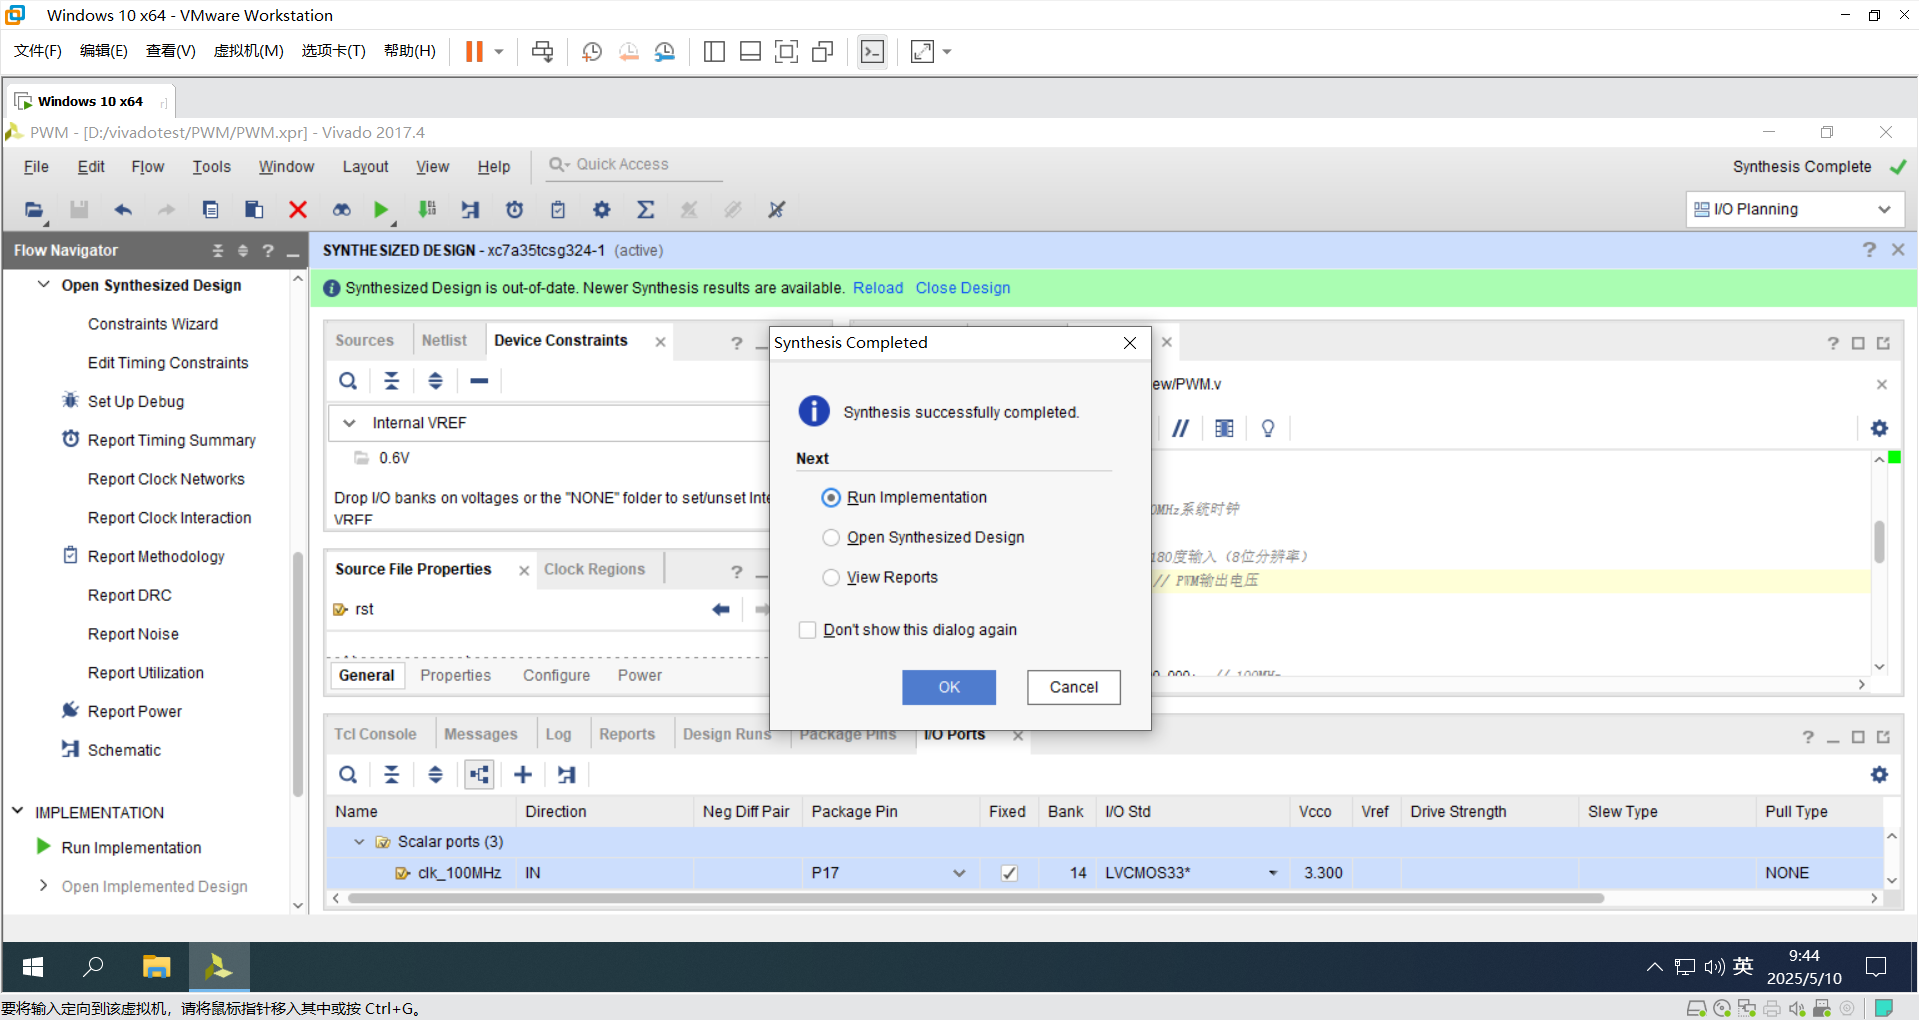Collapse the IMPLEMENTATION section

click(18, 812)
